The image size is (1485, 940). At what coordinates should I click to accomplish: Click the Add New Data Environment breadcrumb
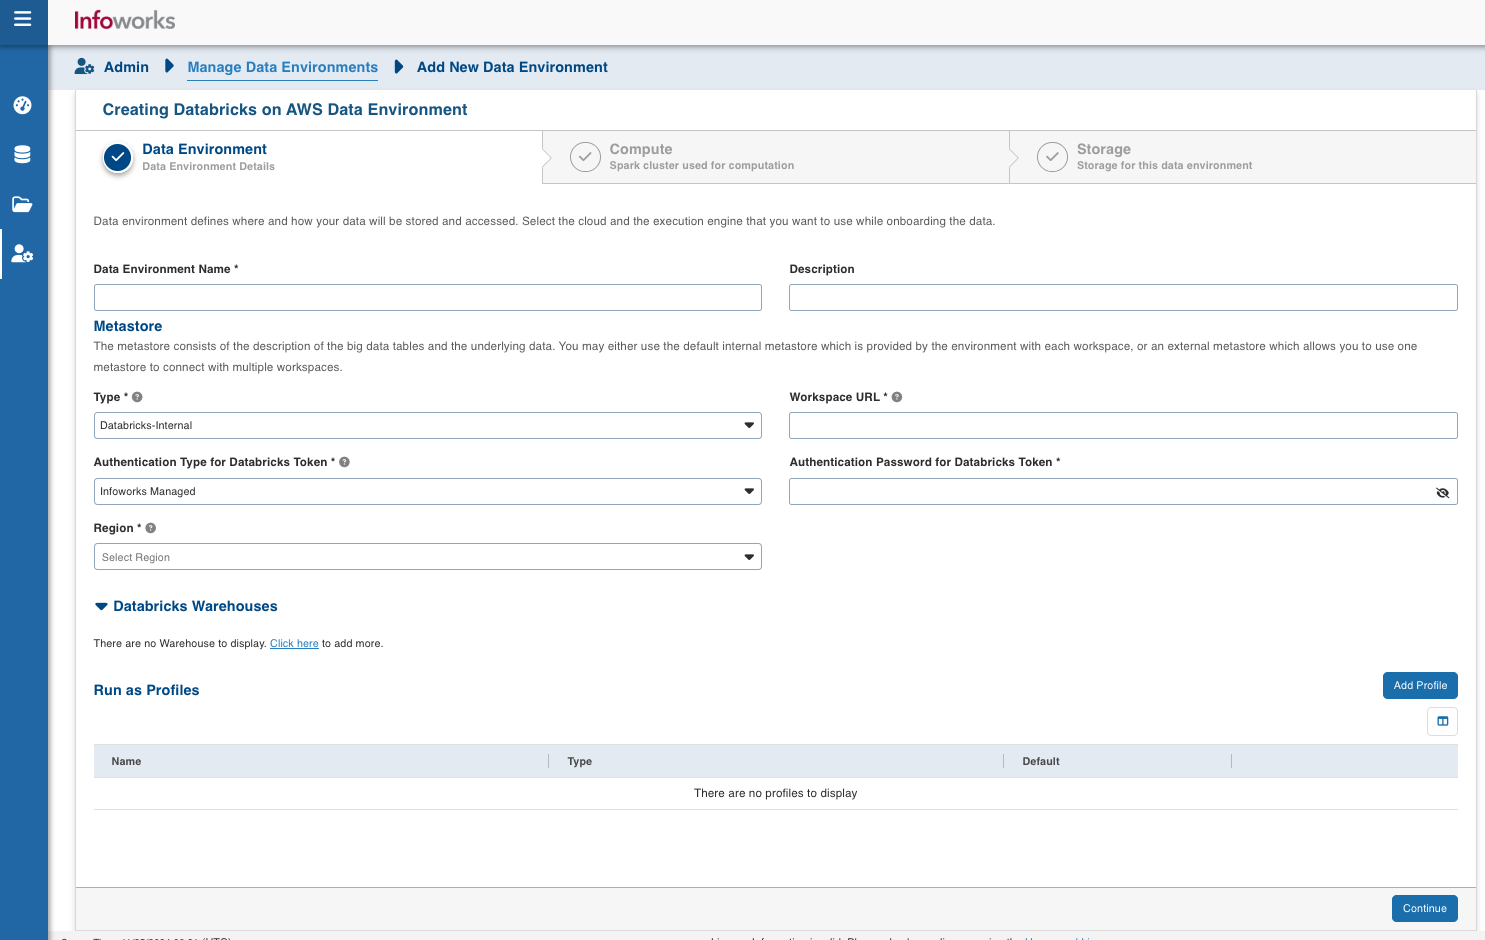[x=512, y=67]
